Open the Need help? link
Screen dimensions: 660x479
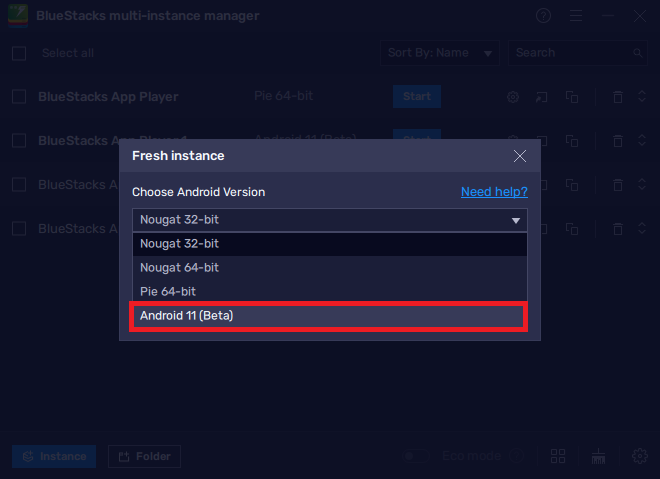tap(494, 192)
